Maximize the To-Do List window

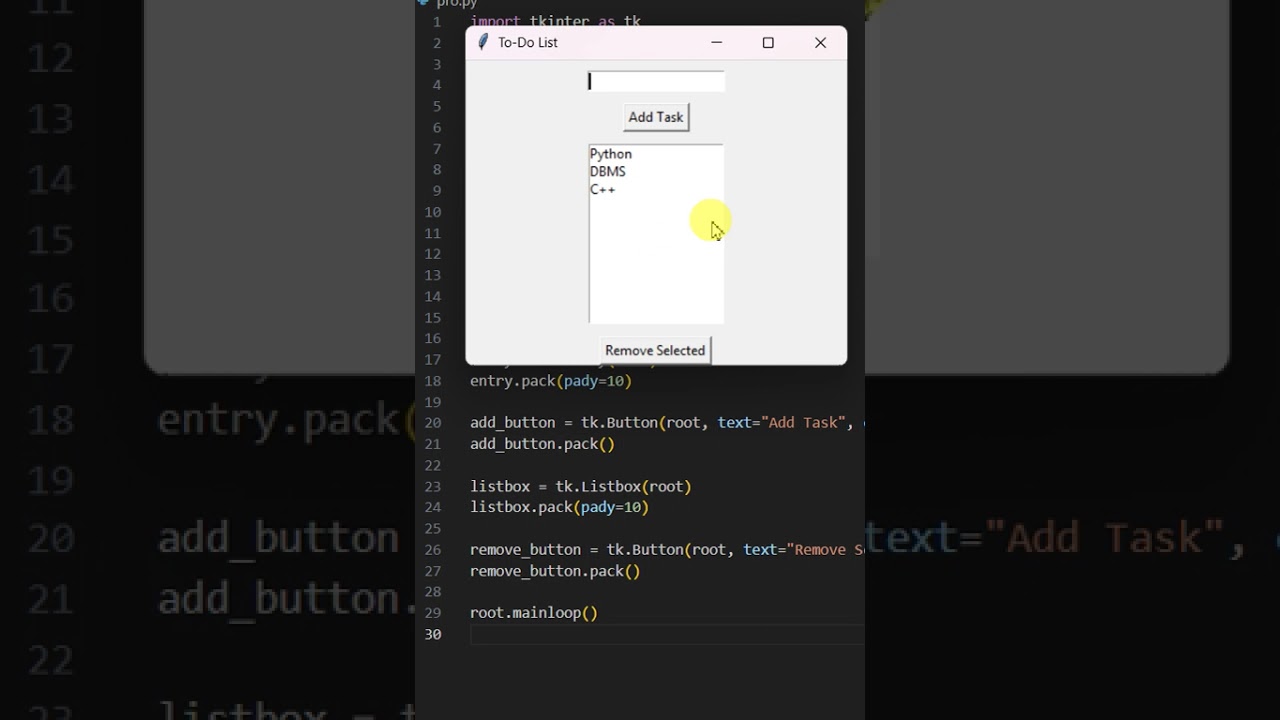click(x=768, y=43)
